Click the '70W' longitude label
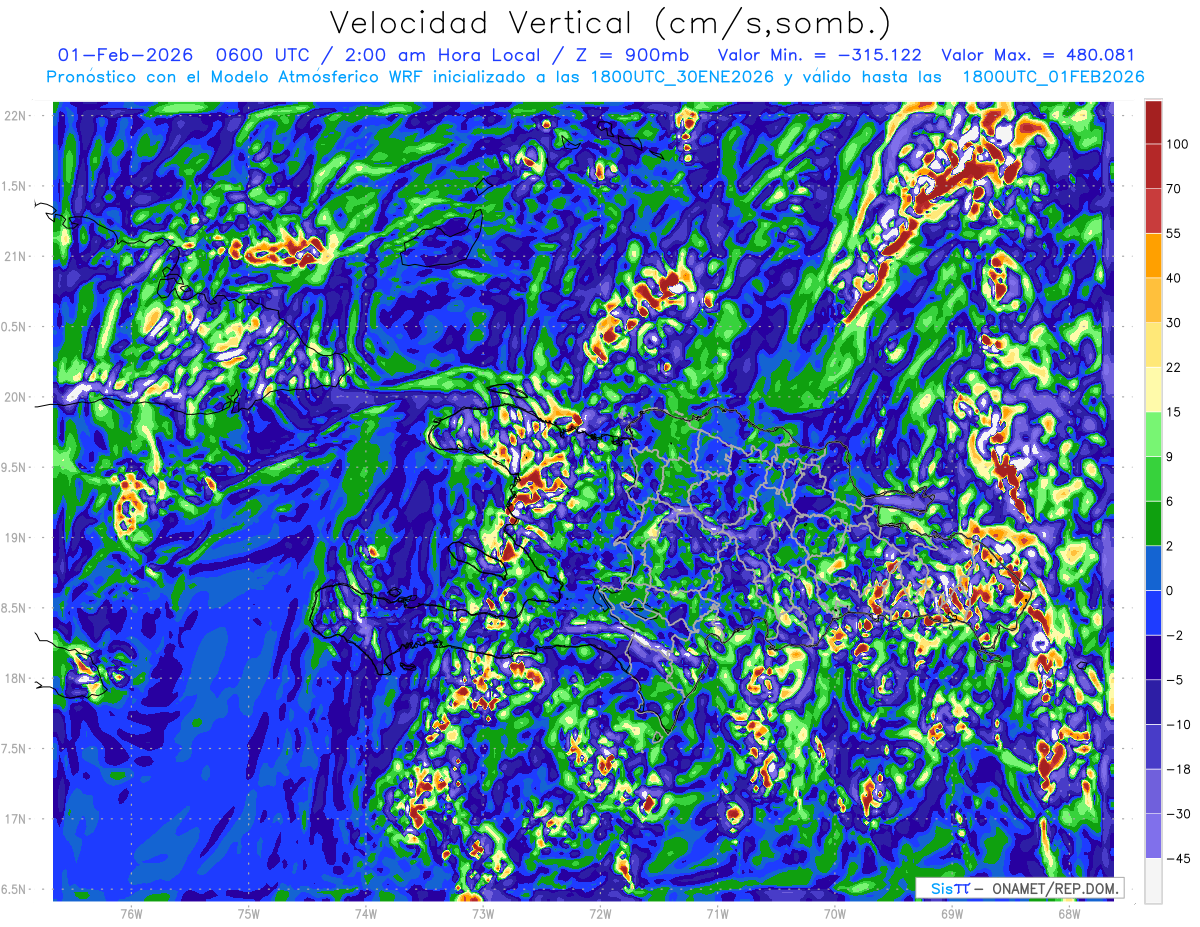This screenshot has height=927, width=1200. click(834, 913)
